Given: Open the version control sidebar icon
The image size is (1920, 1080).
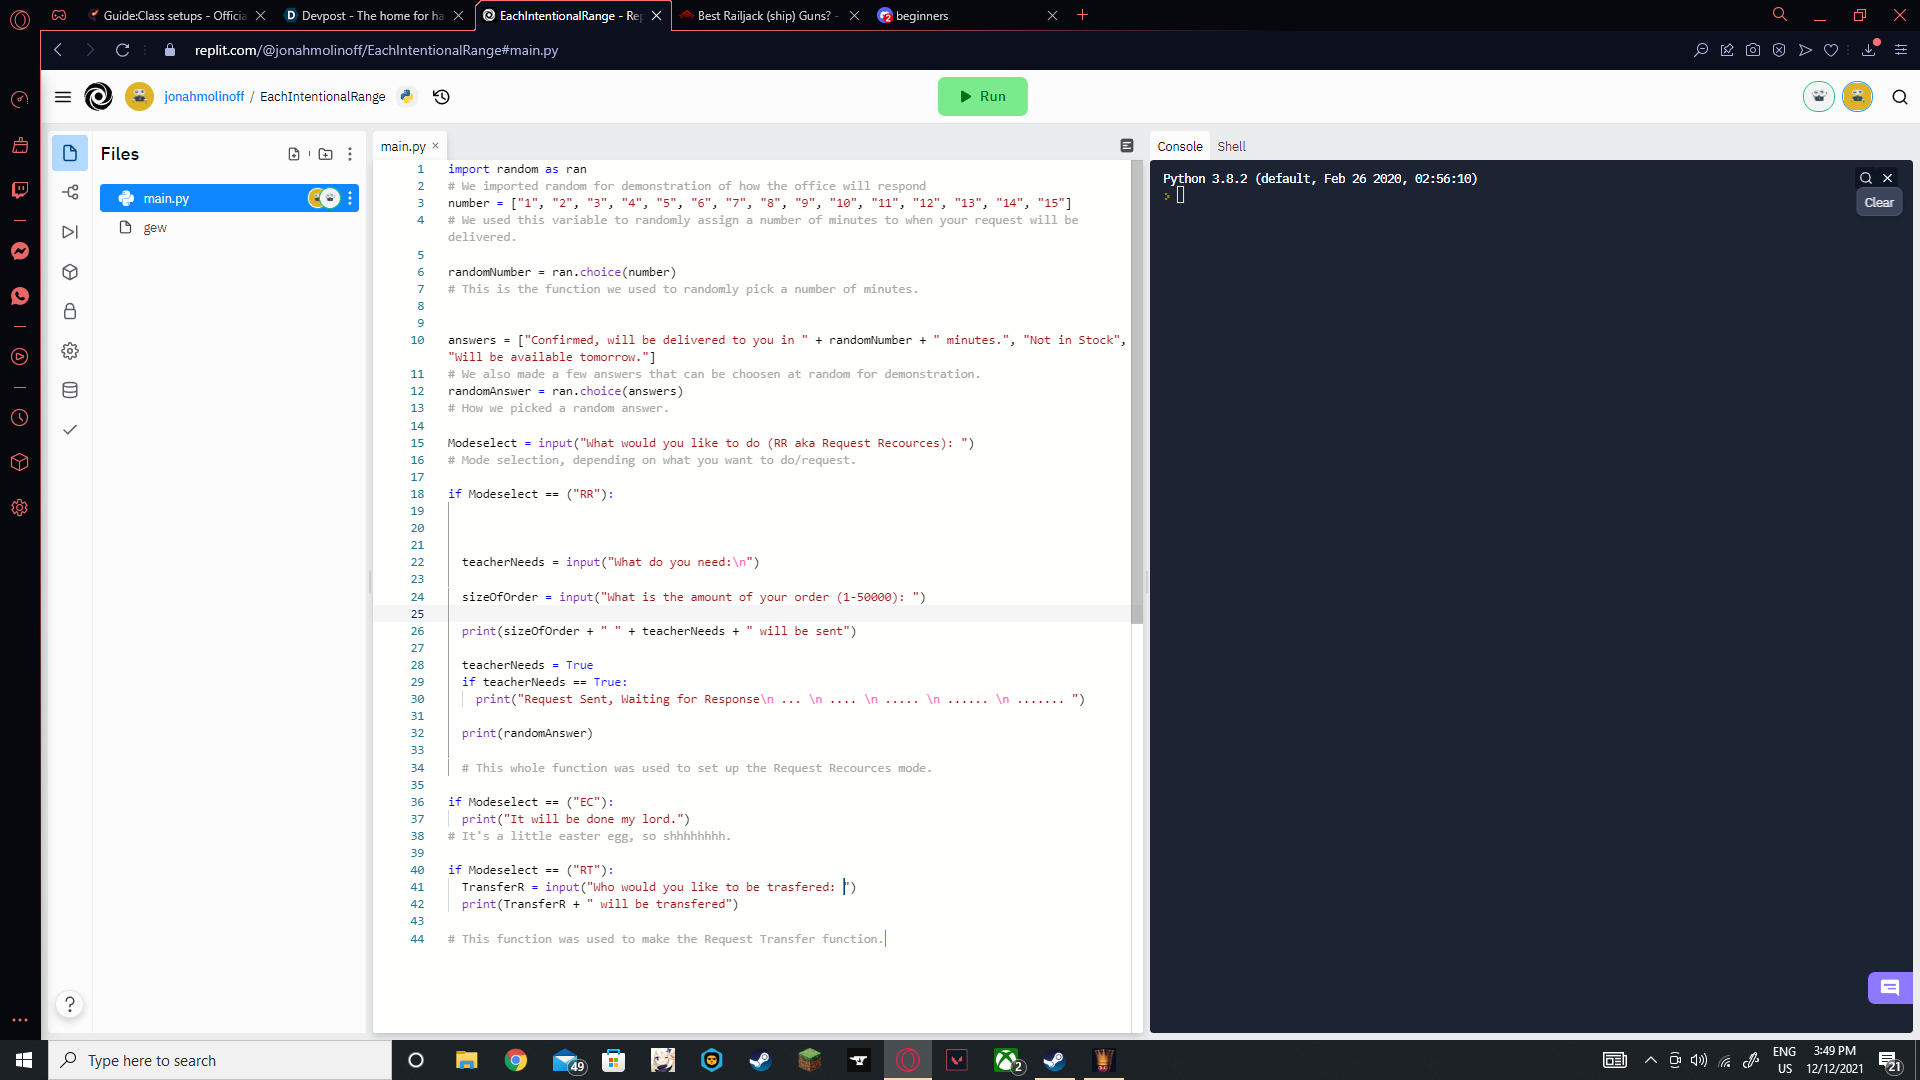Looking at the screenshot, I should coord(70,192).
